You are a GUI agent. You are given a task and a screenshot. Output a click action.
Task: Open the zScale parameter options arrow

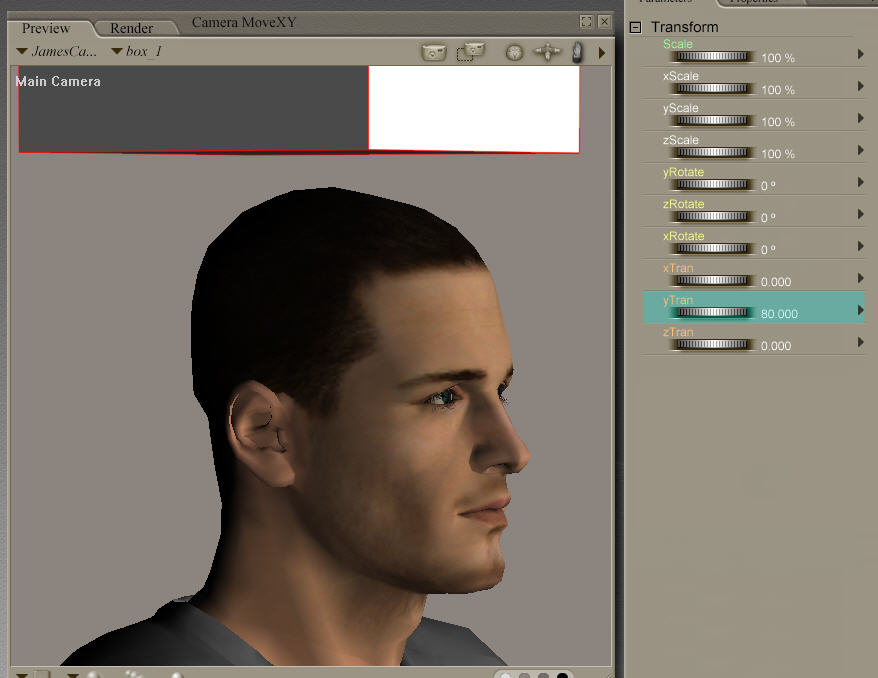(x=861, y=149)
